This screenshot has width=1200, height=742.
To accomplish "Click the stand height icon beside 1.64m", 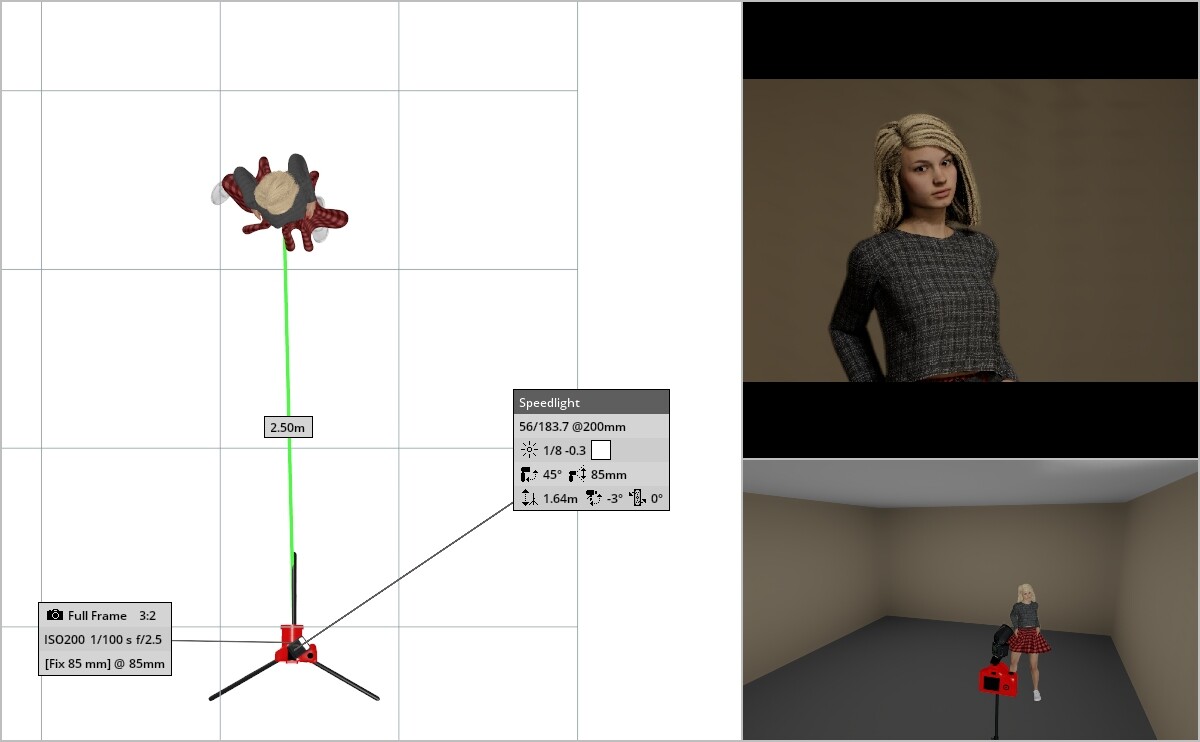I will click(529, 498).
